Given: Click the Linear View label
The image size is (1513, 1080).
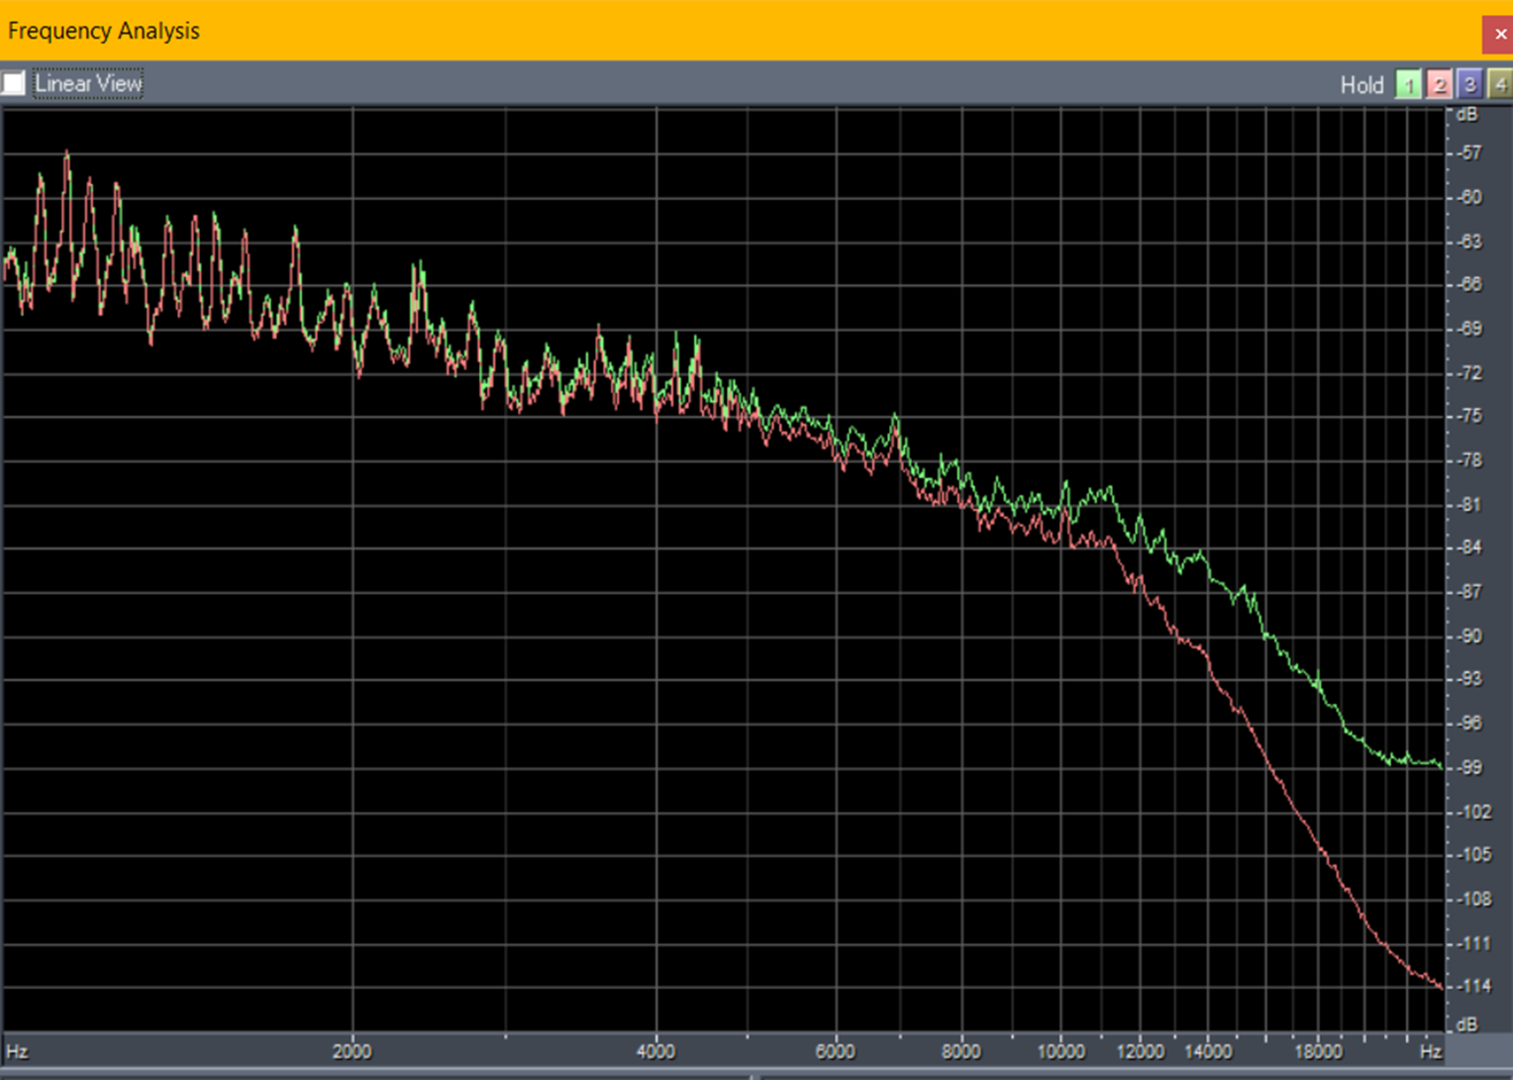Looking at the screenshot, I should coord(88,83).
